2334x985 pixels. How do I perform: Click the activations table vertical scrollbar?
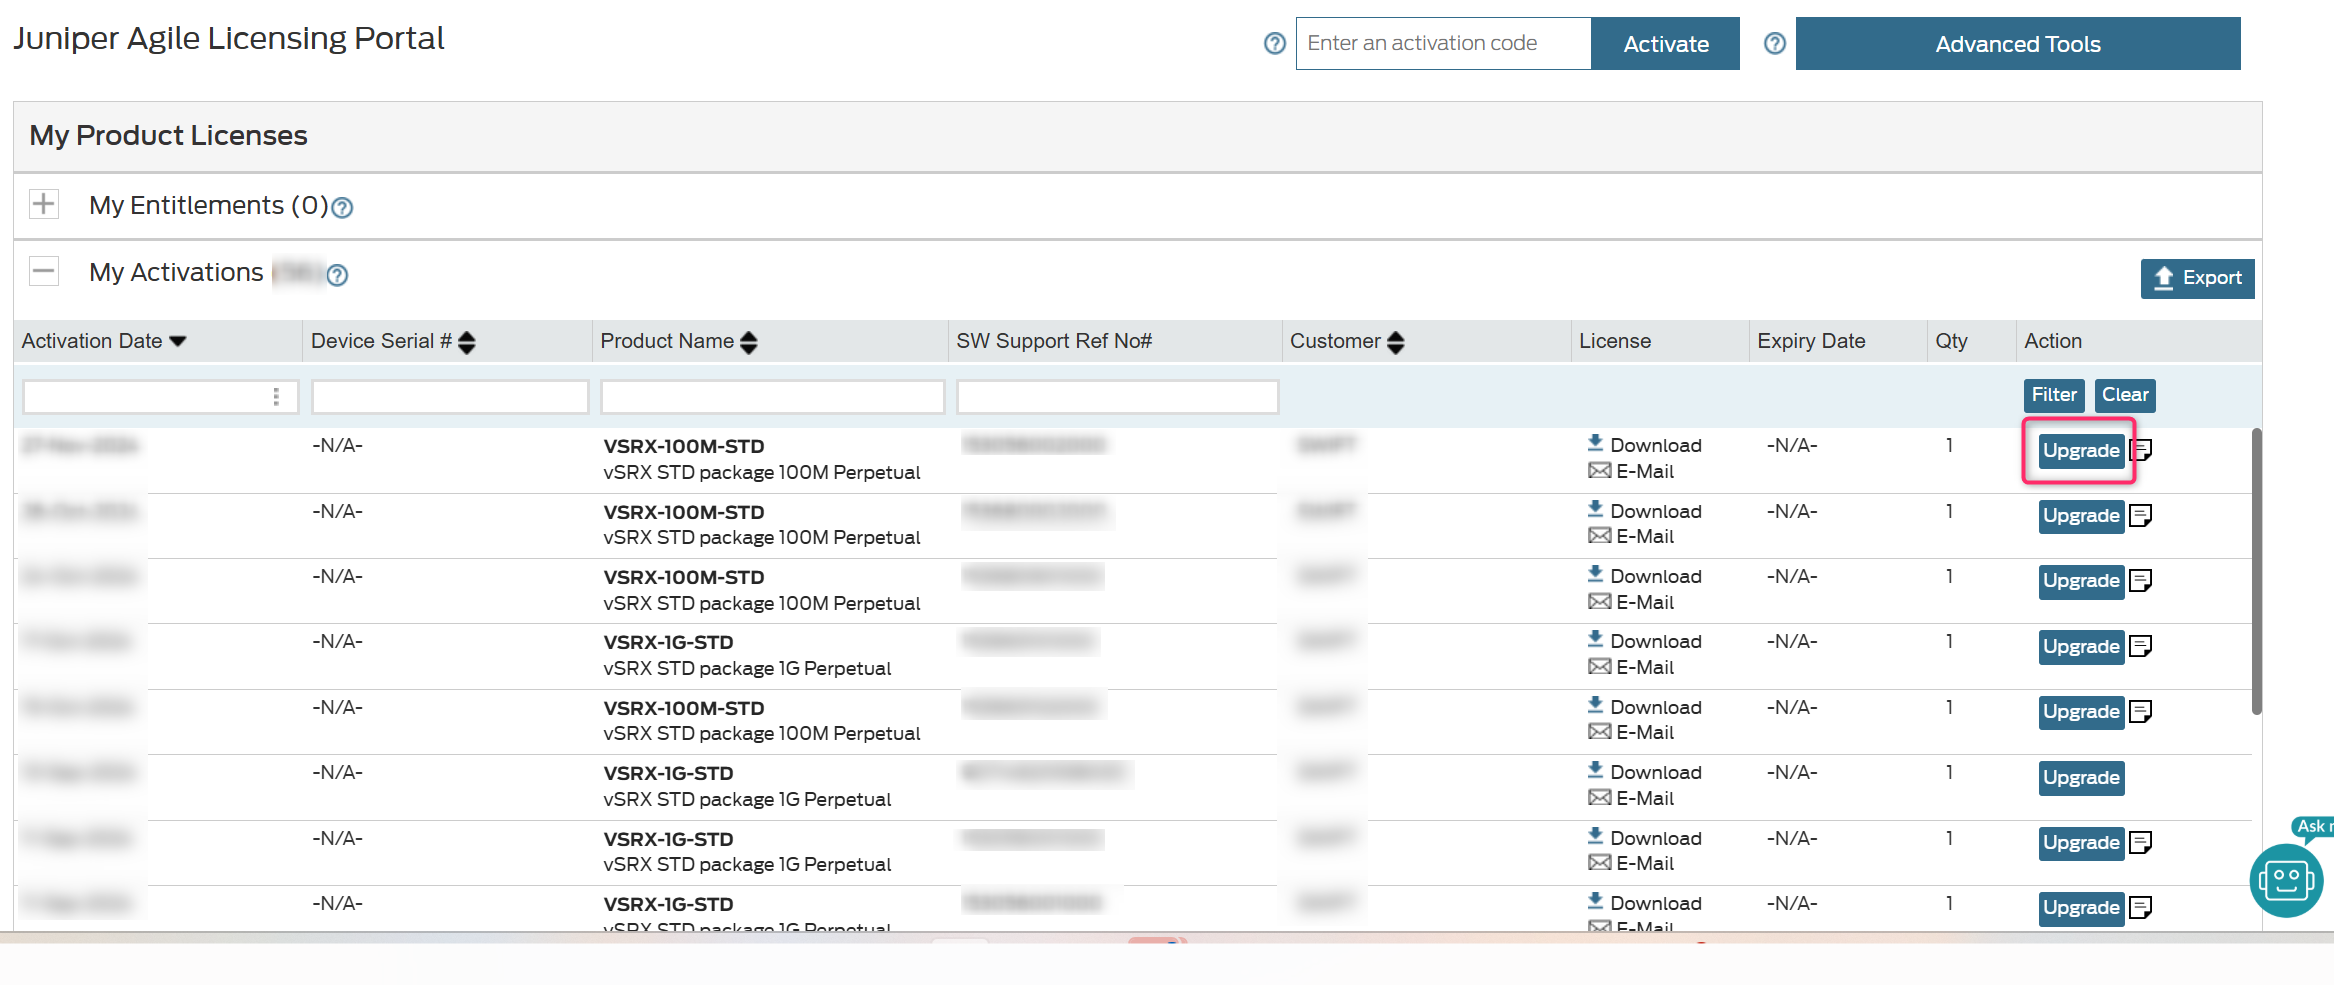click(2256, 570)
